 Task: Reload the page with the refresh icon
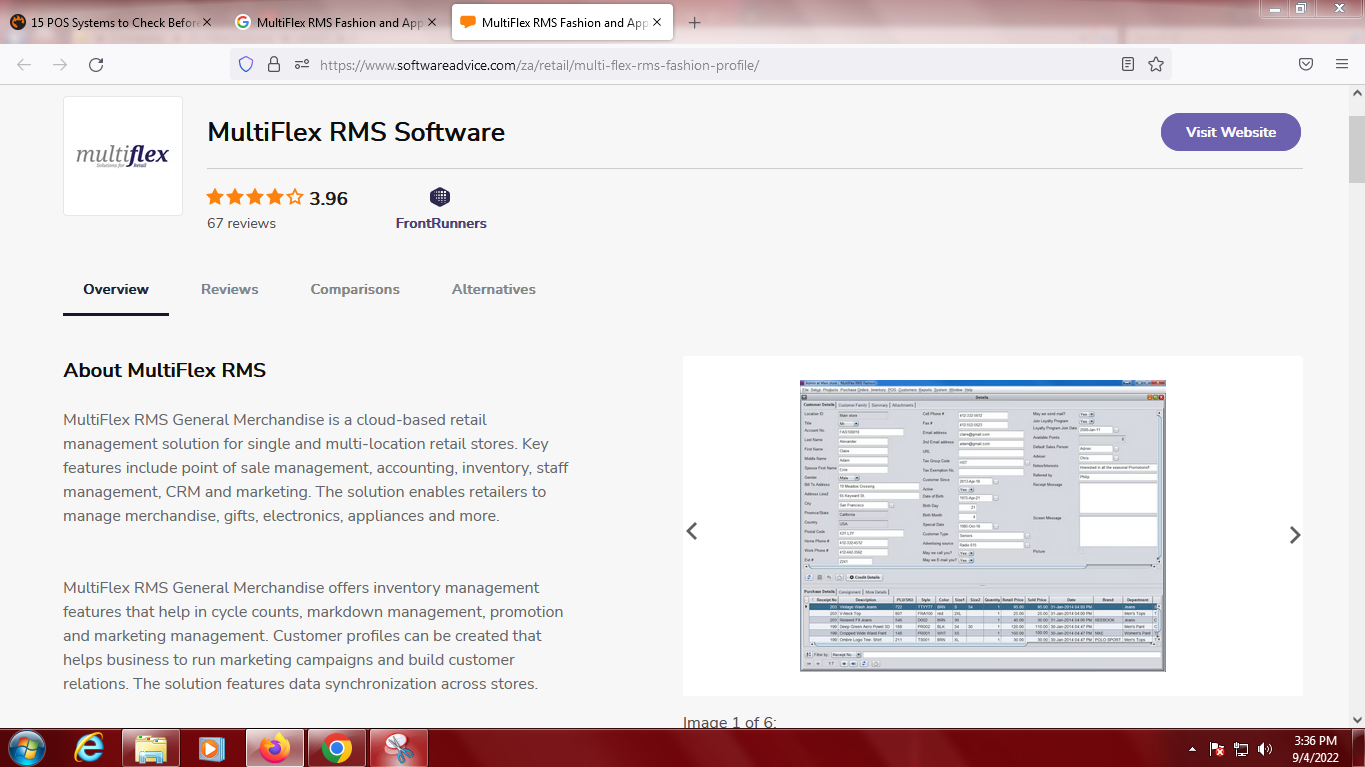pyautogui.click(x=96, y=64)
